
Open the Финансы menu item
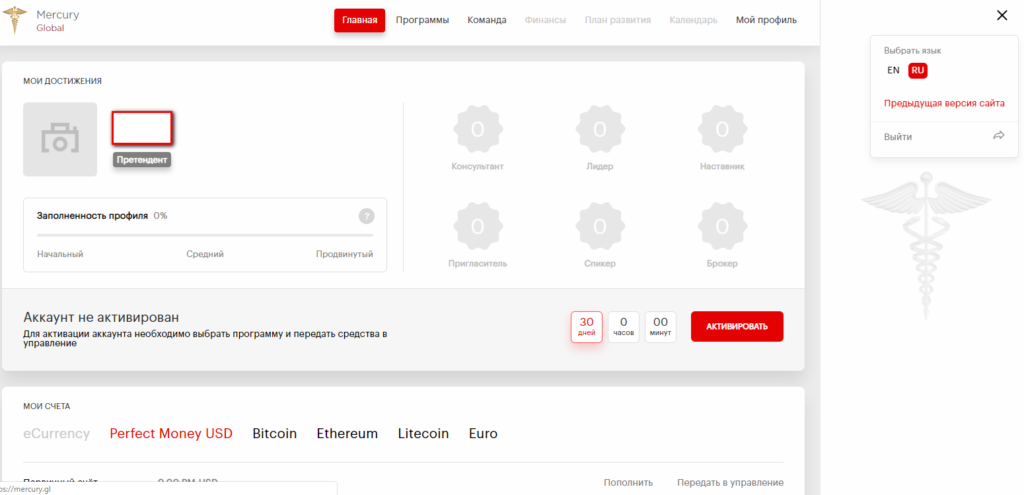545,20
